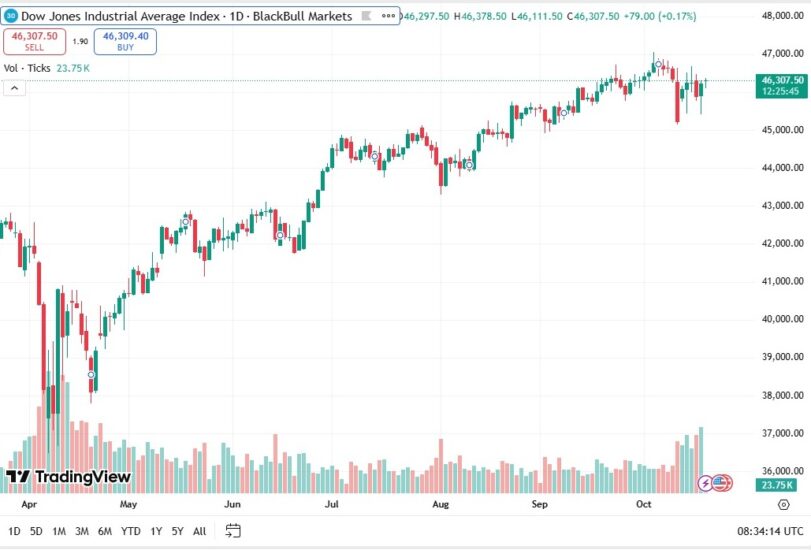Select the 1D time range

(x=14, y=531)
